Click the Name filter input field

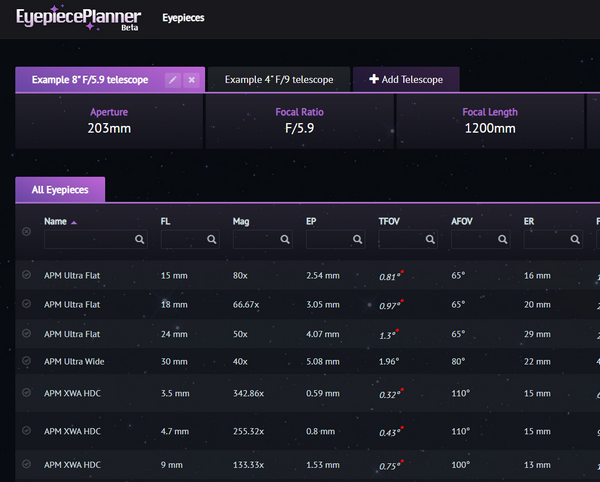point(96,239)
